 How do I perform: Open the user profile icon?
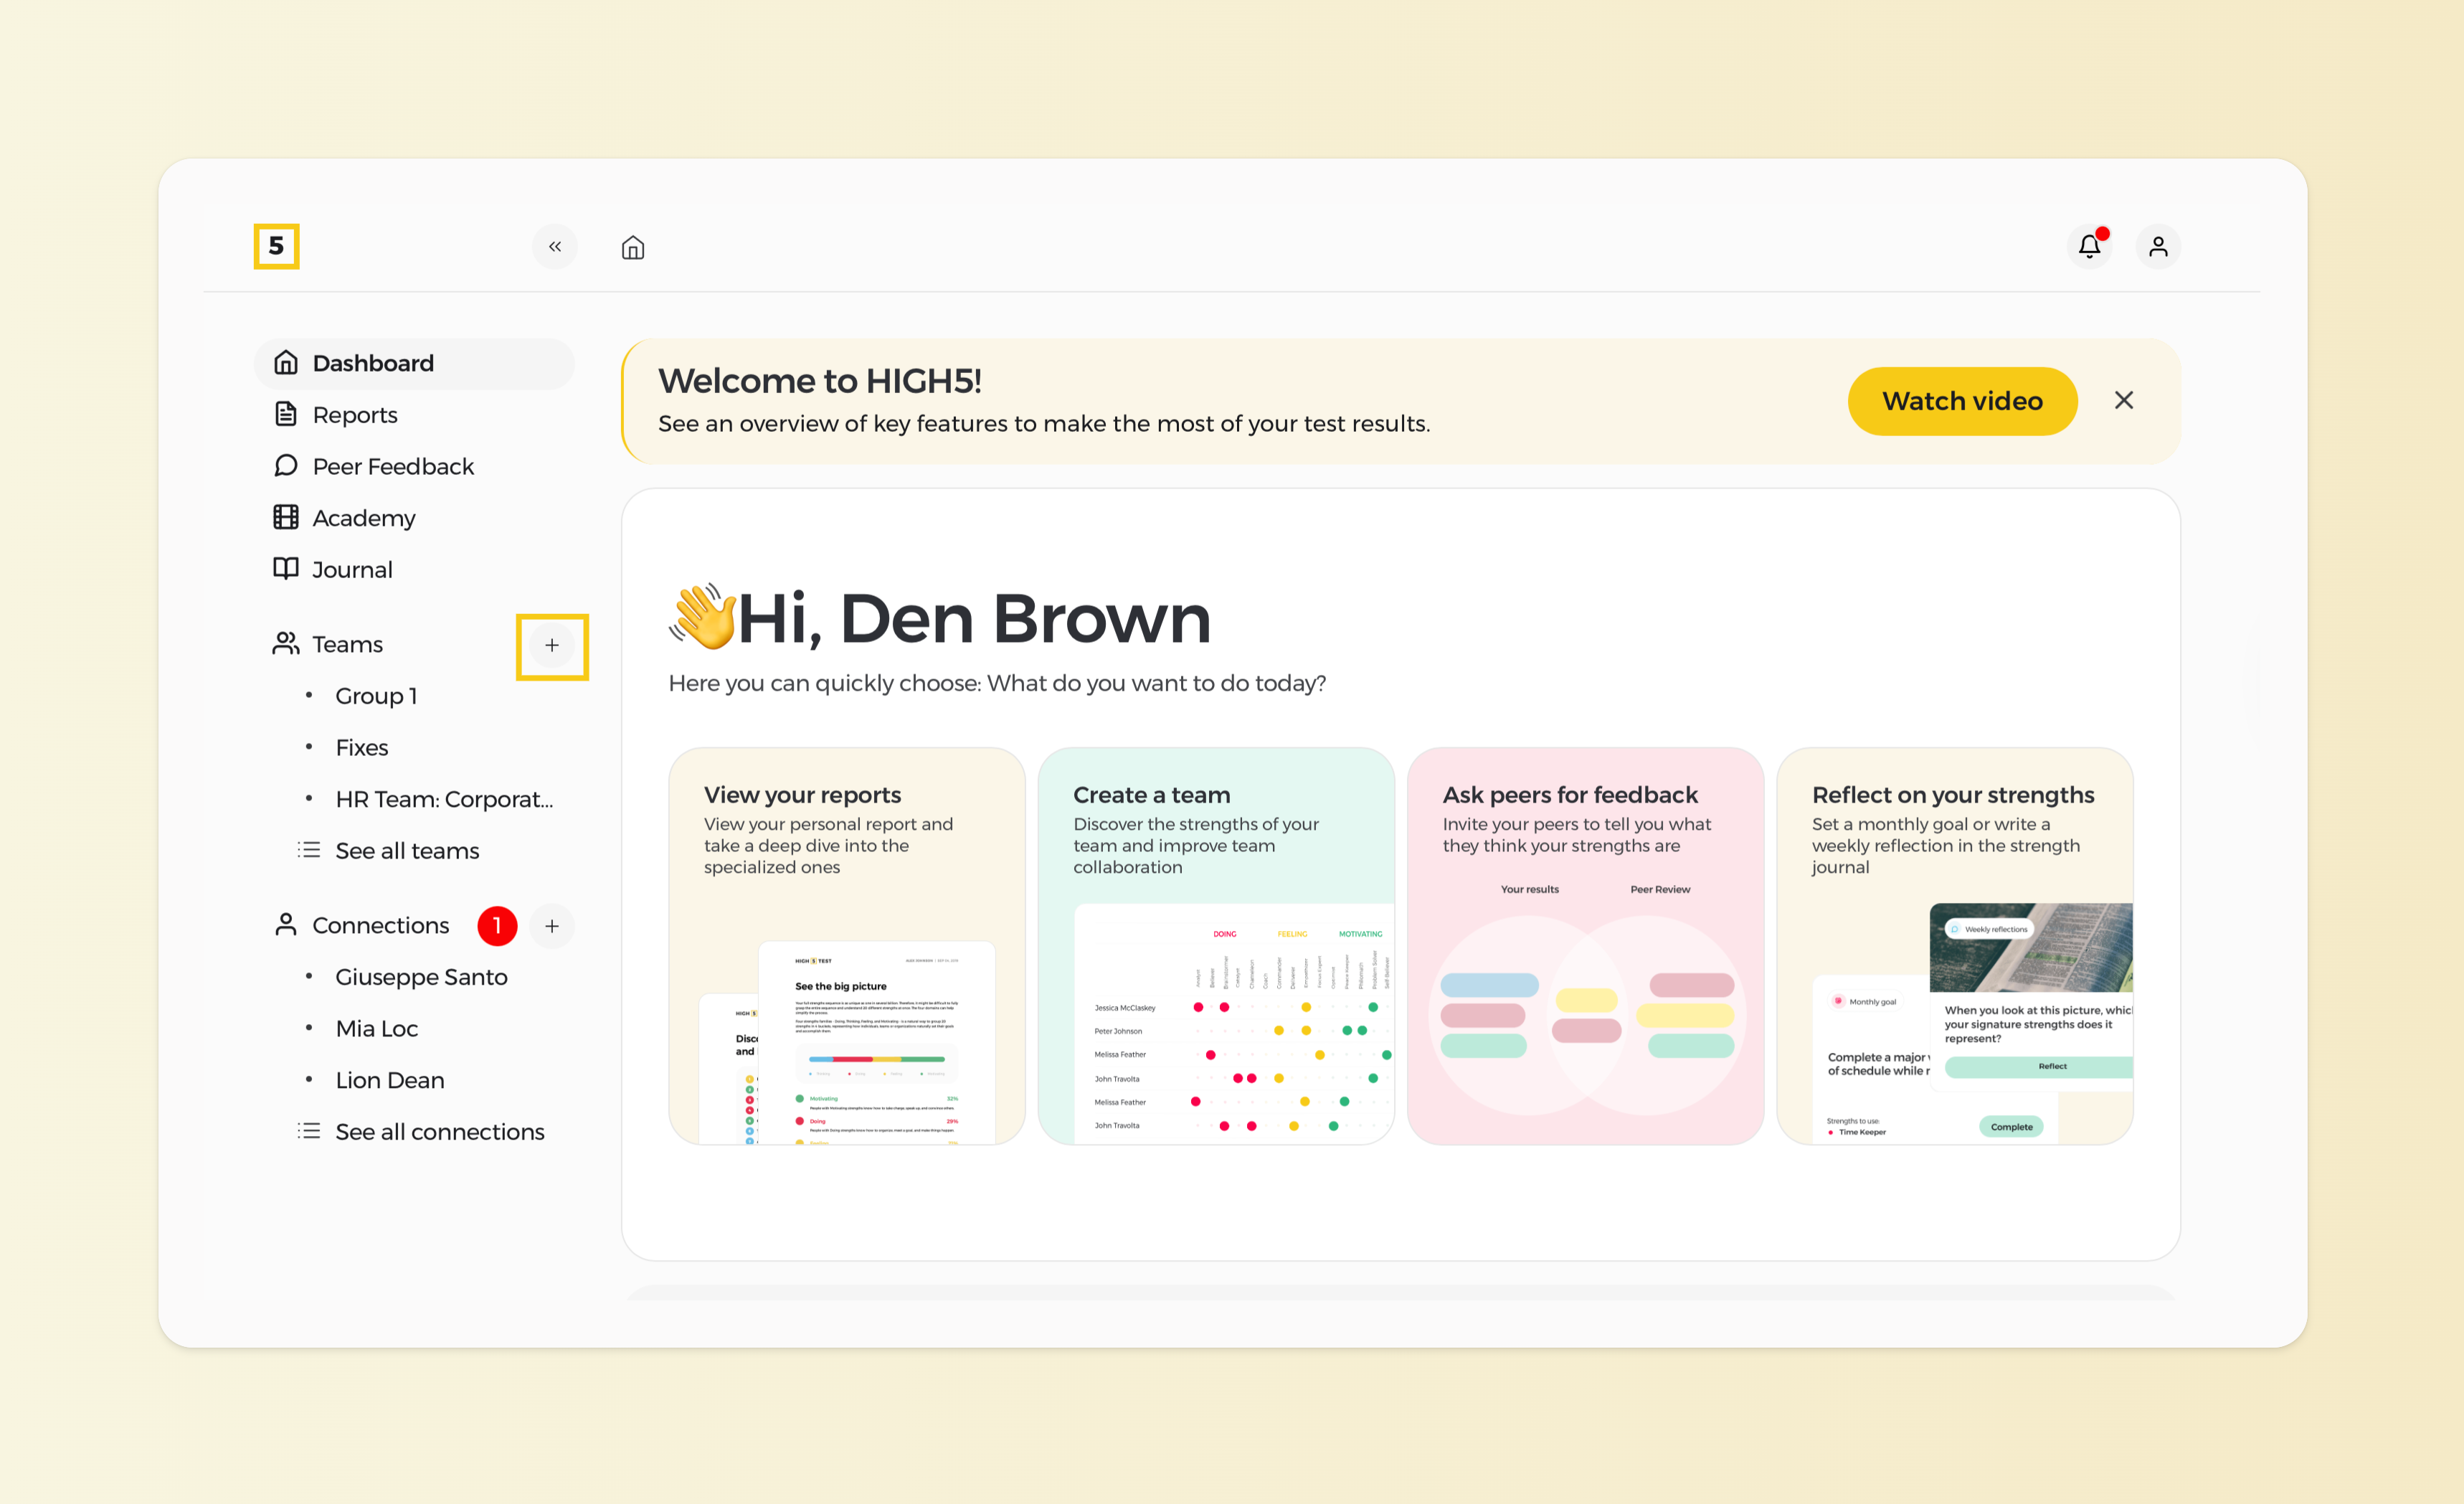2158,246
